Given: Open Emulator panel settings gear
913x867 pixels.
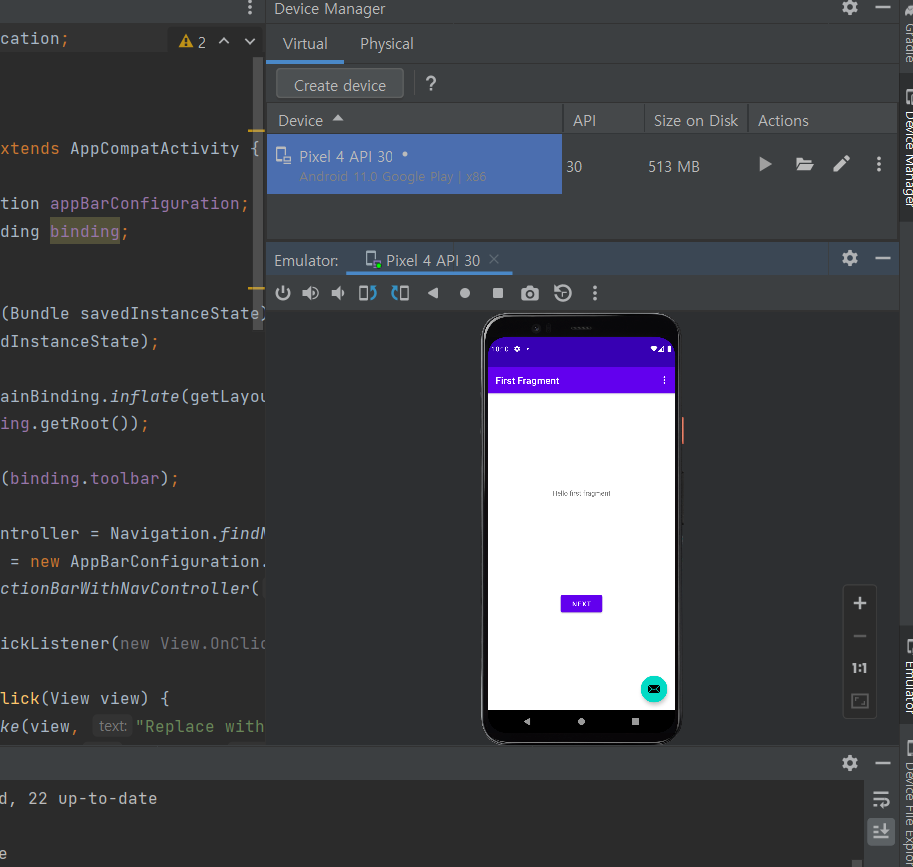Looking at the screenshot, I should click(x=850, y=258).
